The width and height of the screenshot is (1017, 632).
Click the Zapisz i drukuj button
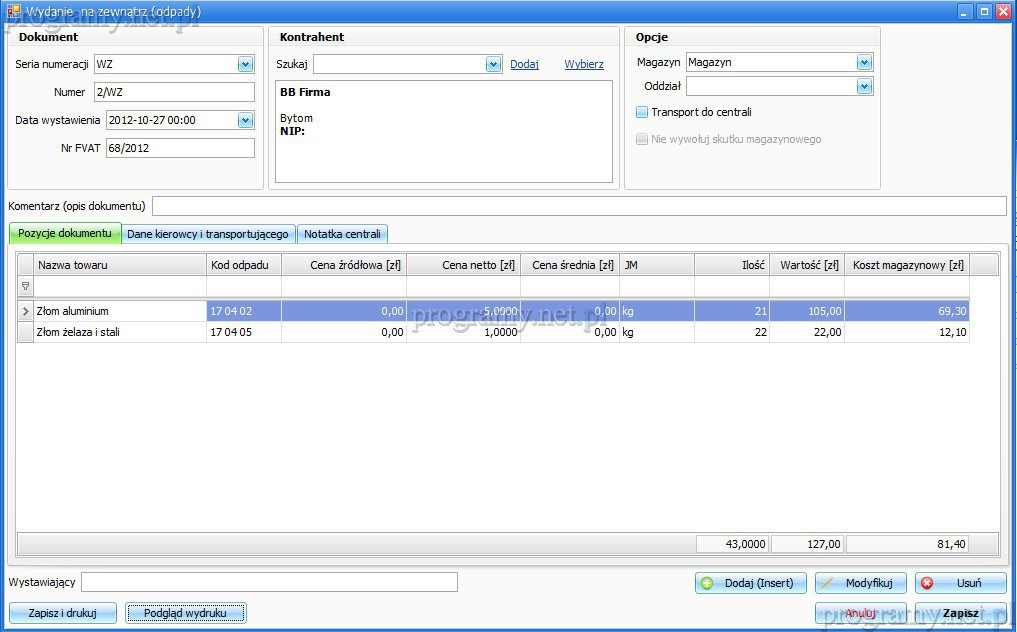(63, 613)
